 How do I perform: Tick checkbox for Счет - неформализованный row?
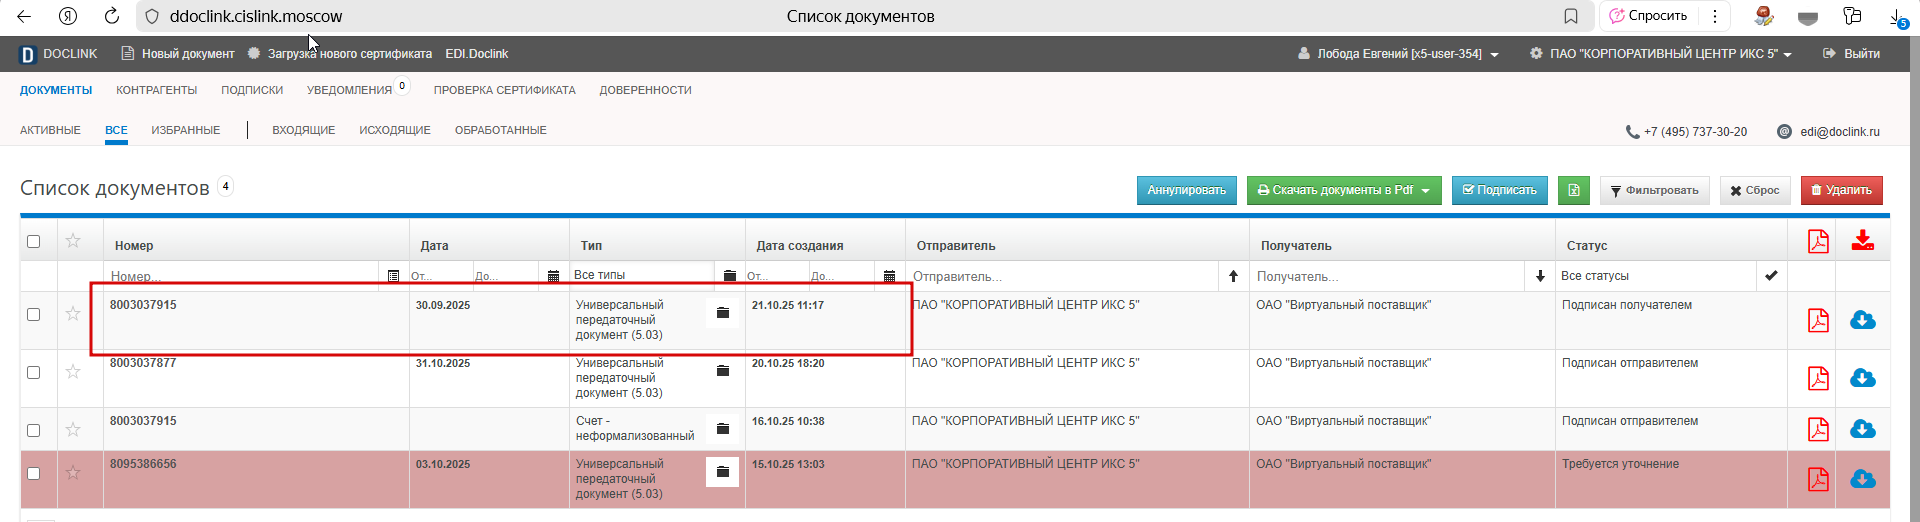pyautogui.click(x=33, y=430)
